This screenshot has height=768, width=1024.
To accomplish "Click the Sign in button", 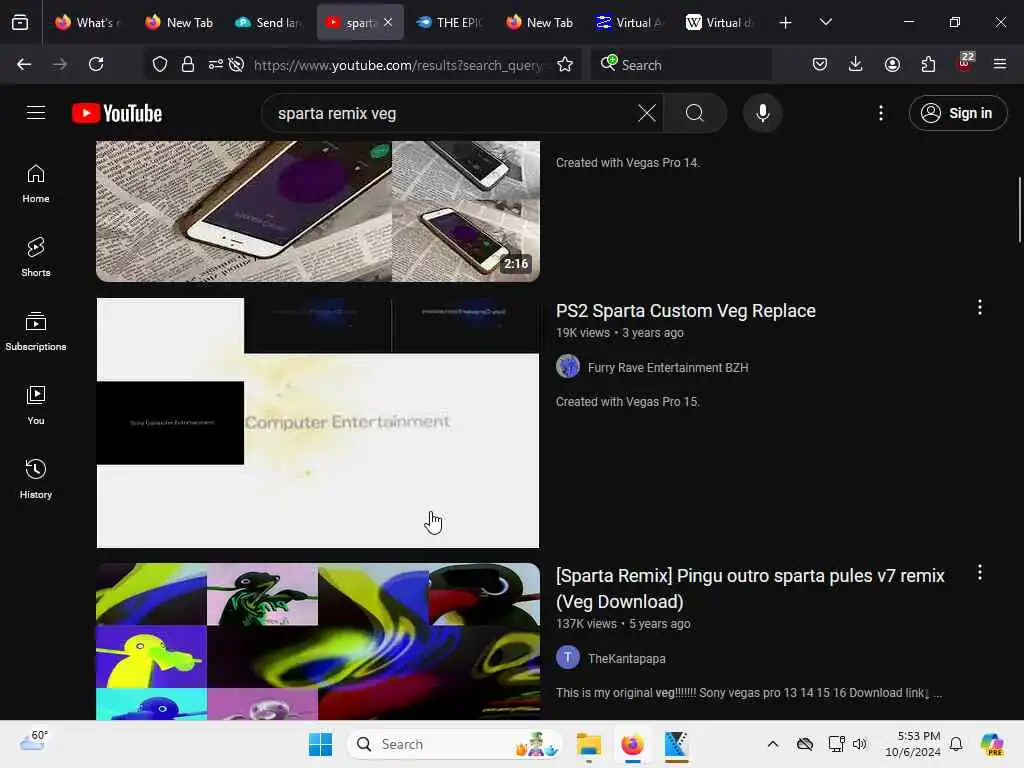I will 957,113.
